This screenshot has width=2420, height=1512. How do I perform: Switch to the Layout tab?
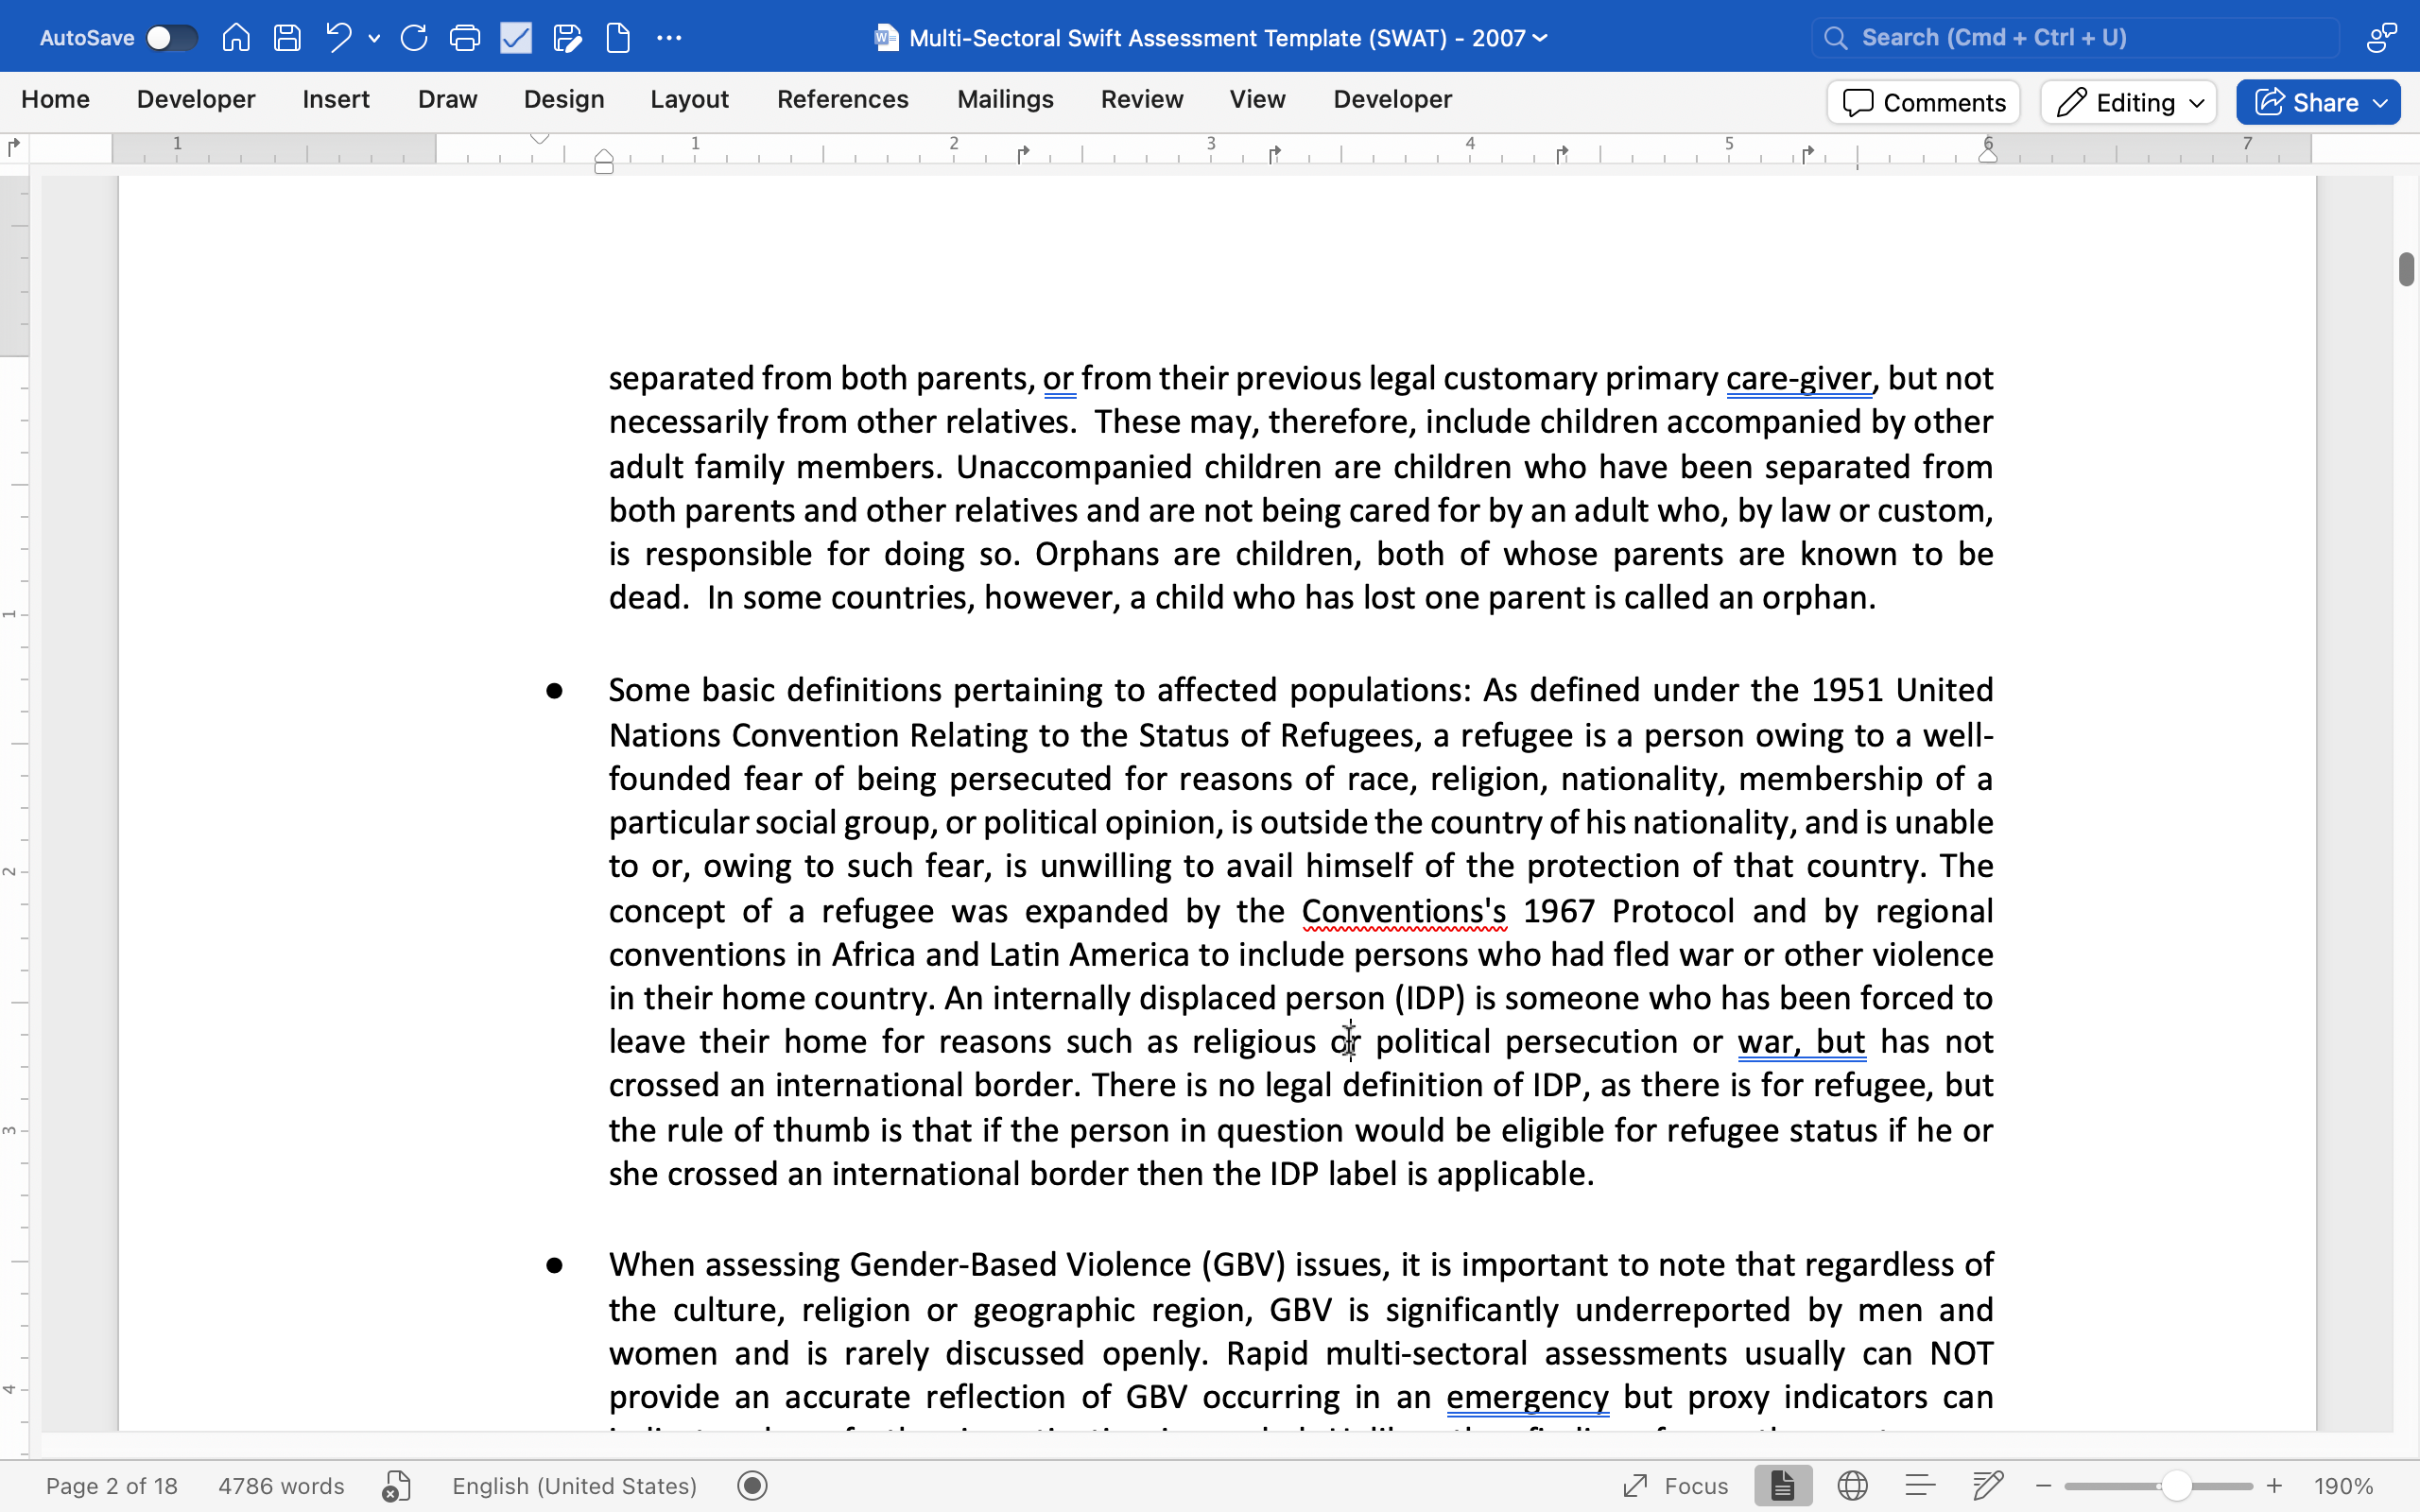[x=689, y=99]
